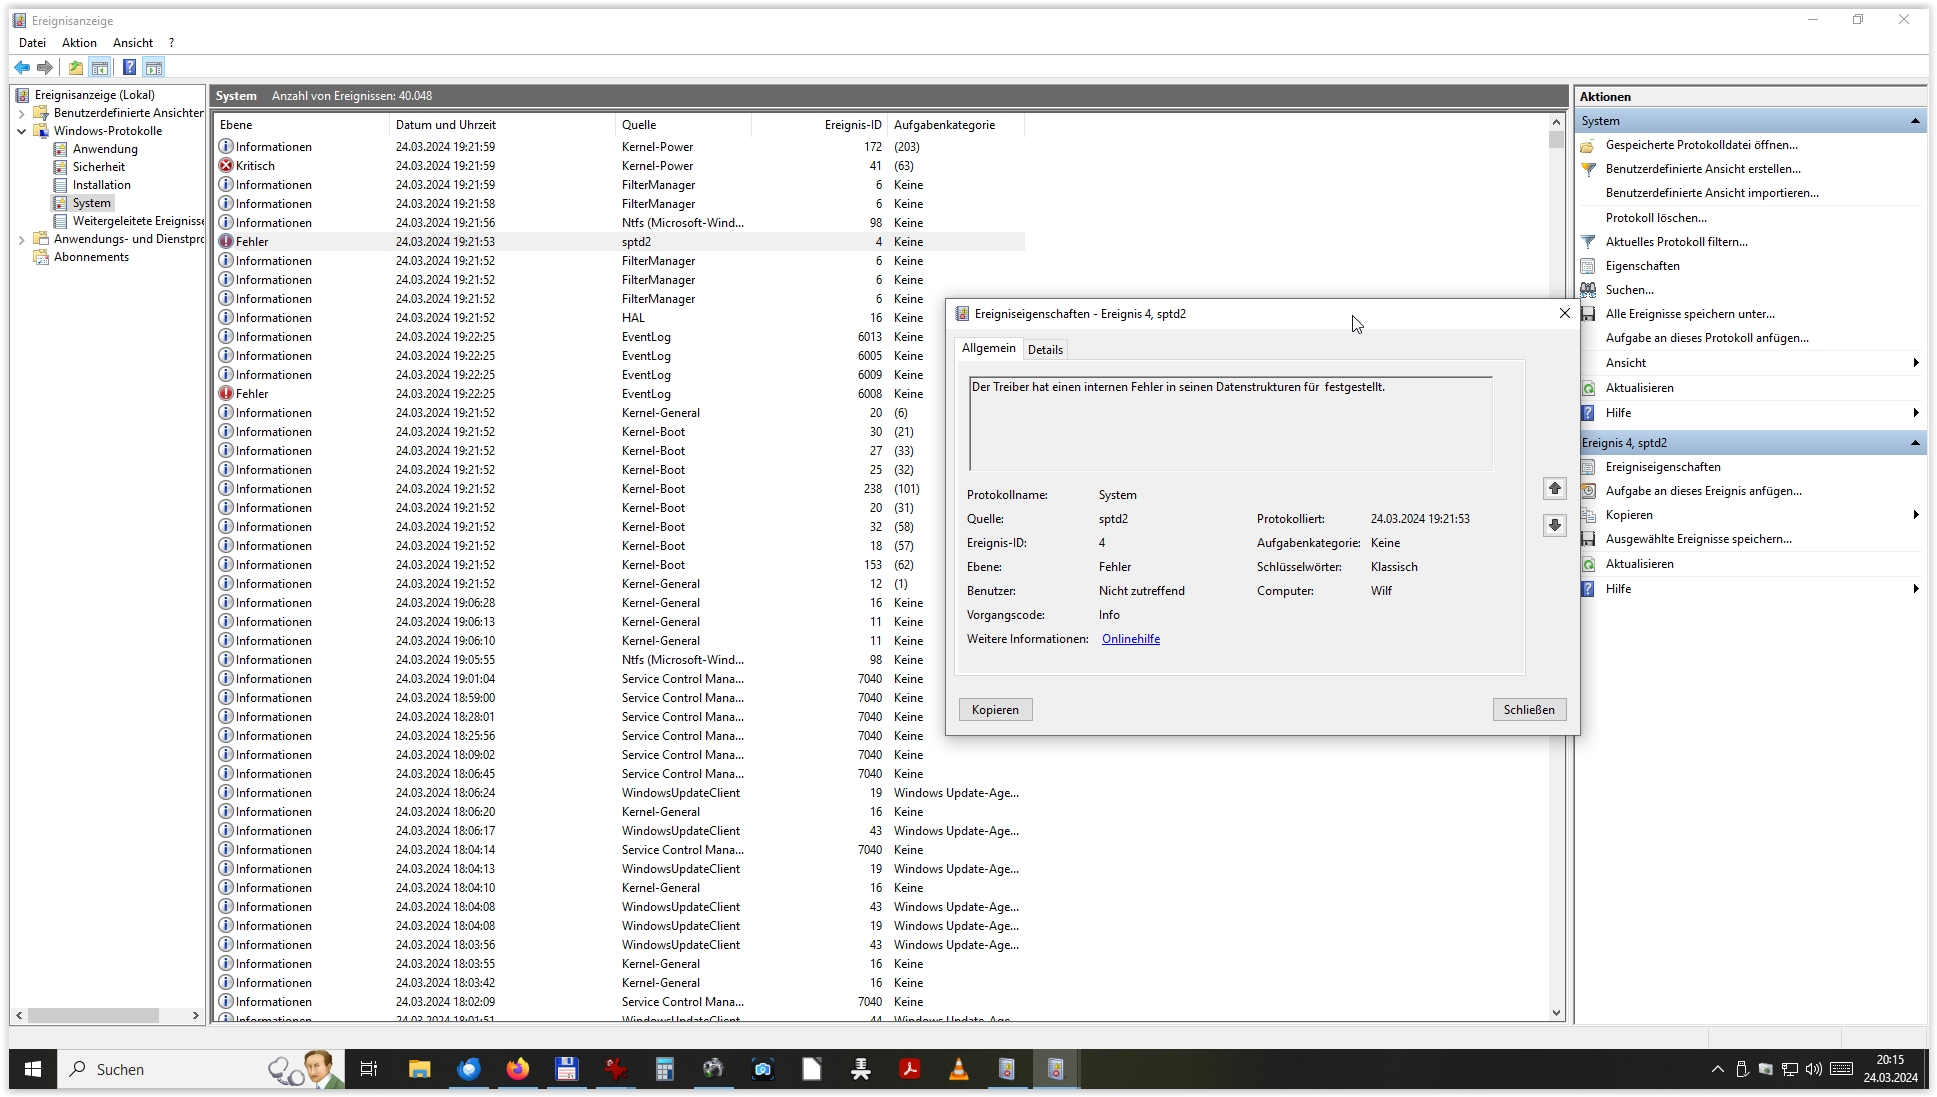This screenshot has height=1097, width=1937.
Task: Switch to the 'Details' tab
Action: 1045,349
